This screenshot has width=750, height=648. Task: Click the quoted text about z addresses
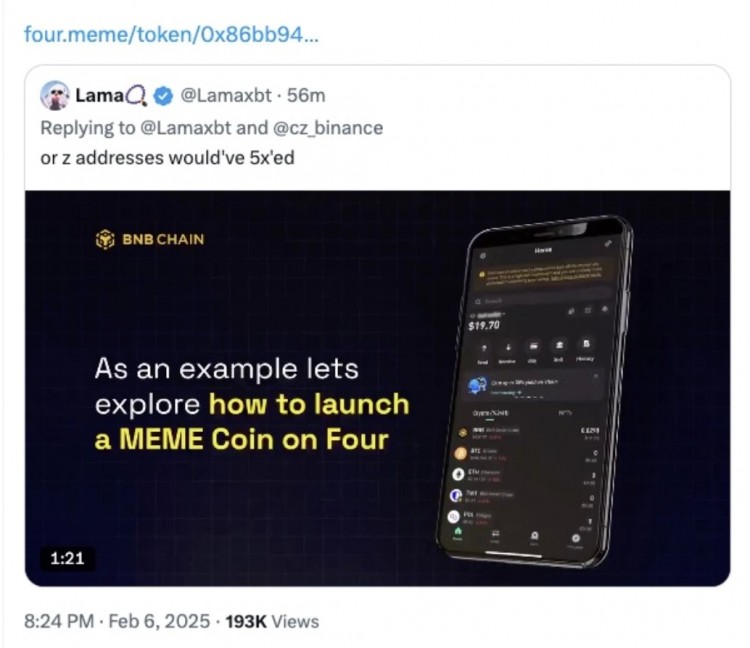167,156
